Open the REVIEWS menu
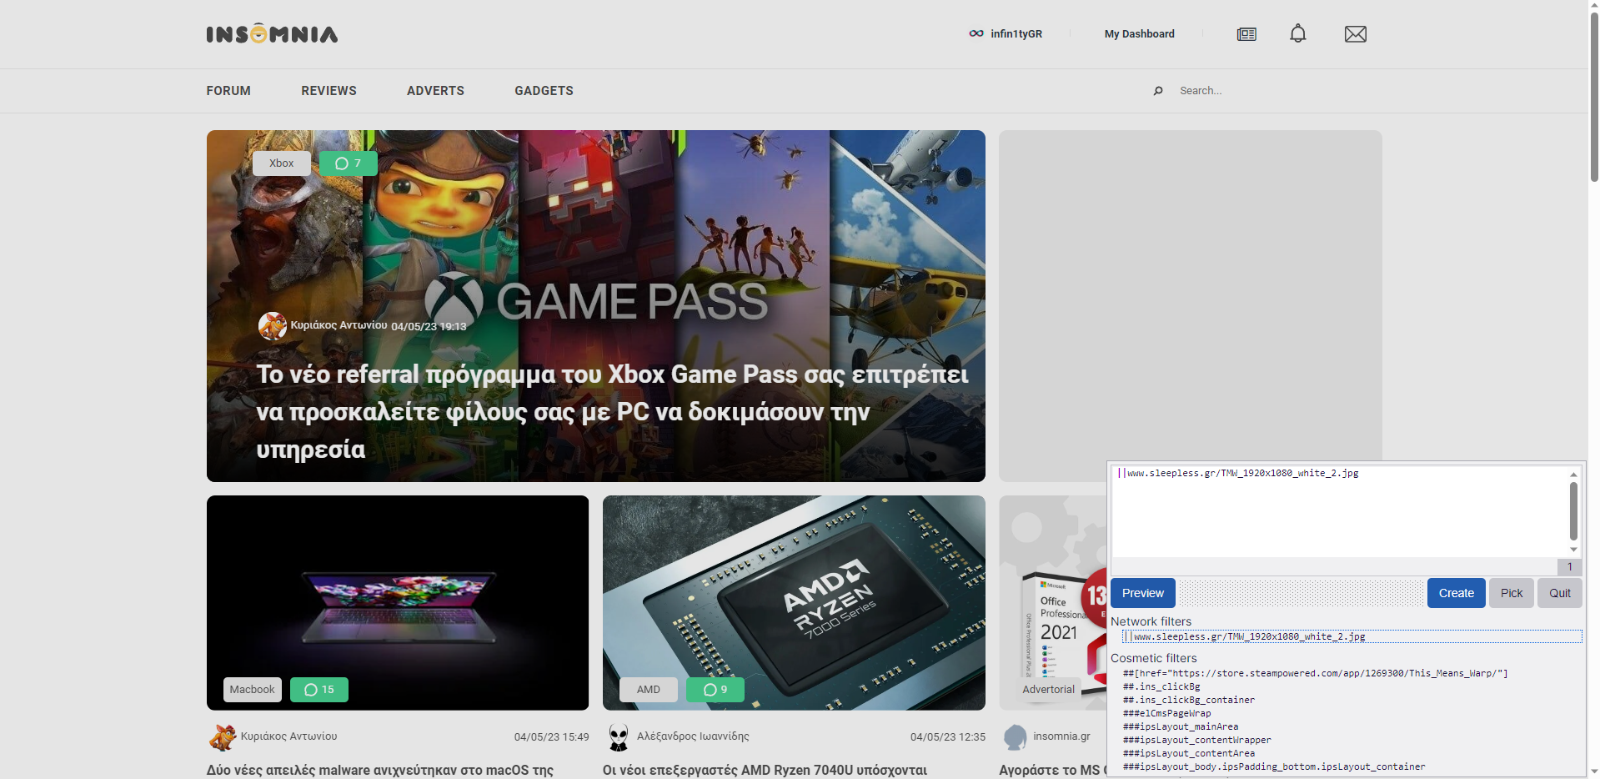1600x779 pixels. click(329, 91)
